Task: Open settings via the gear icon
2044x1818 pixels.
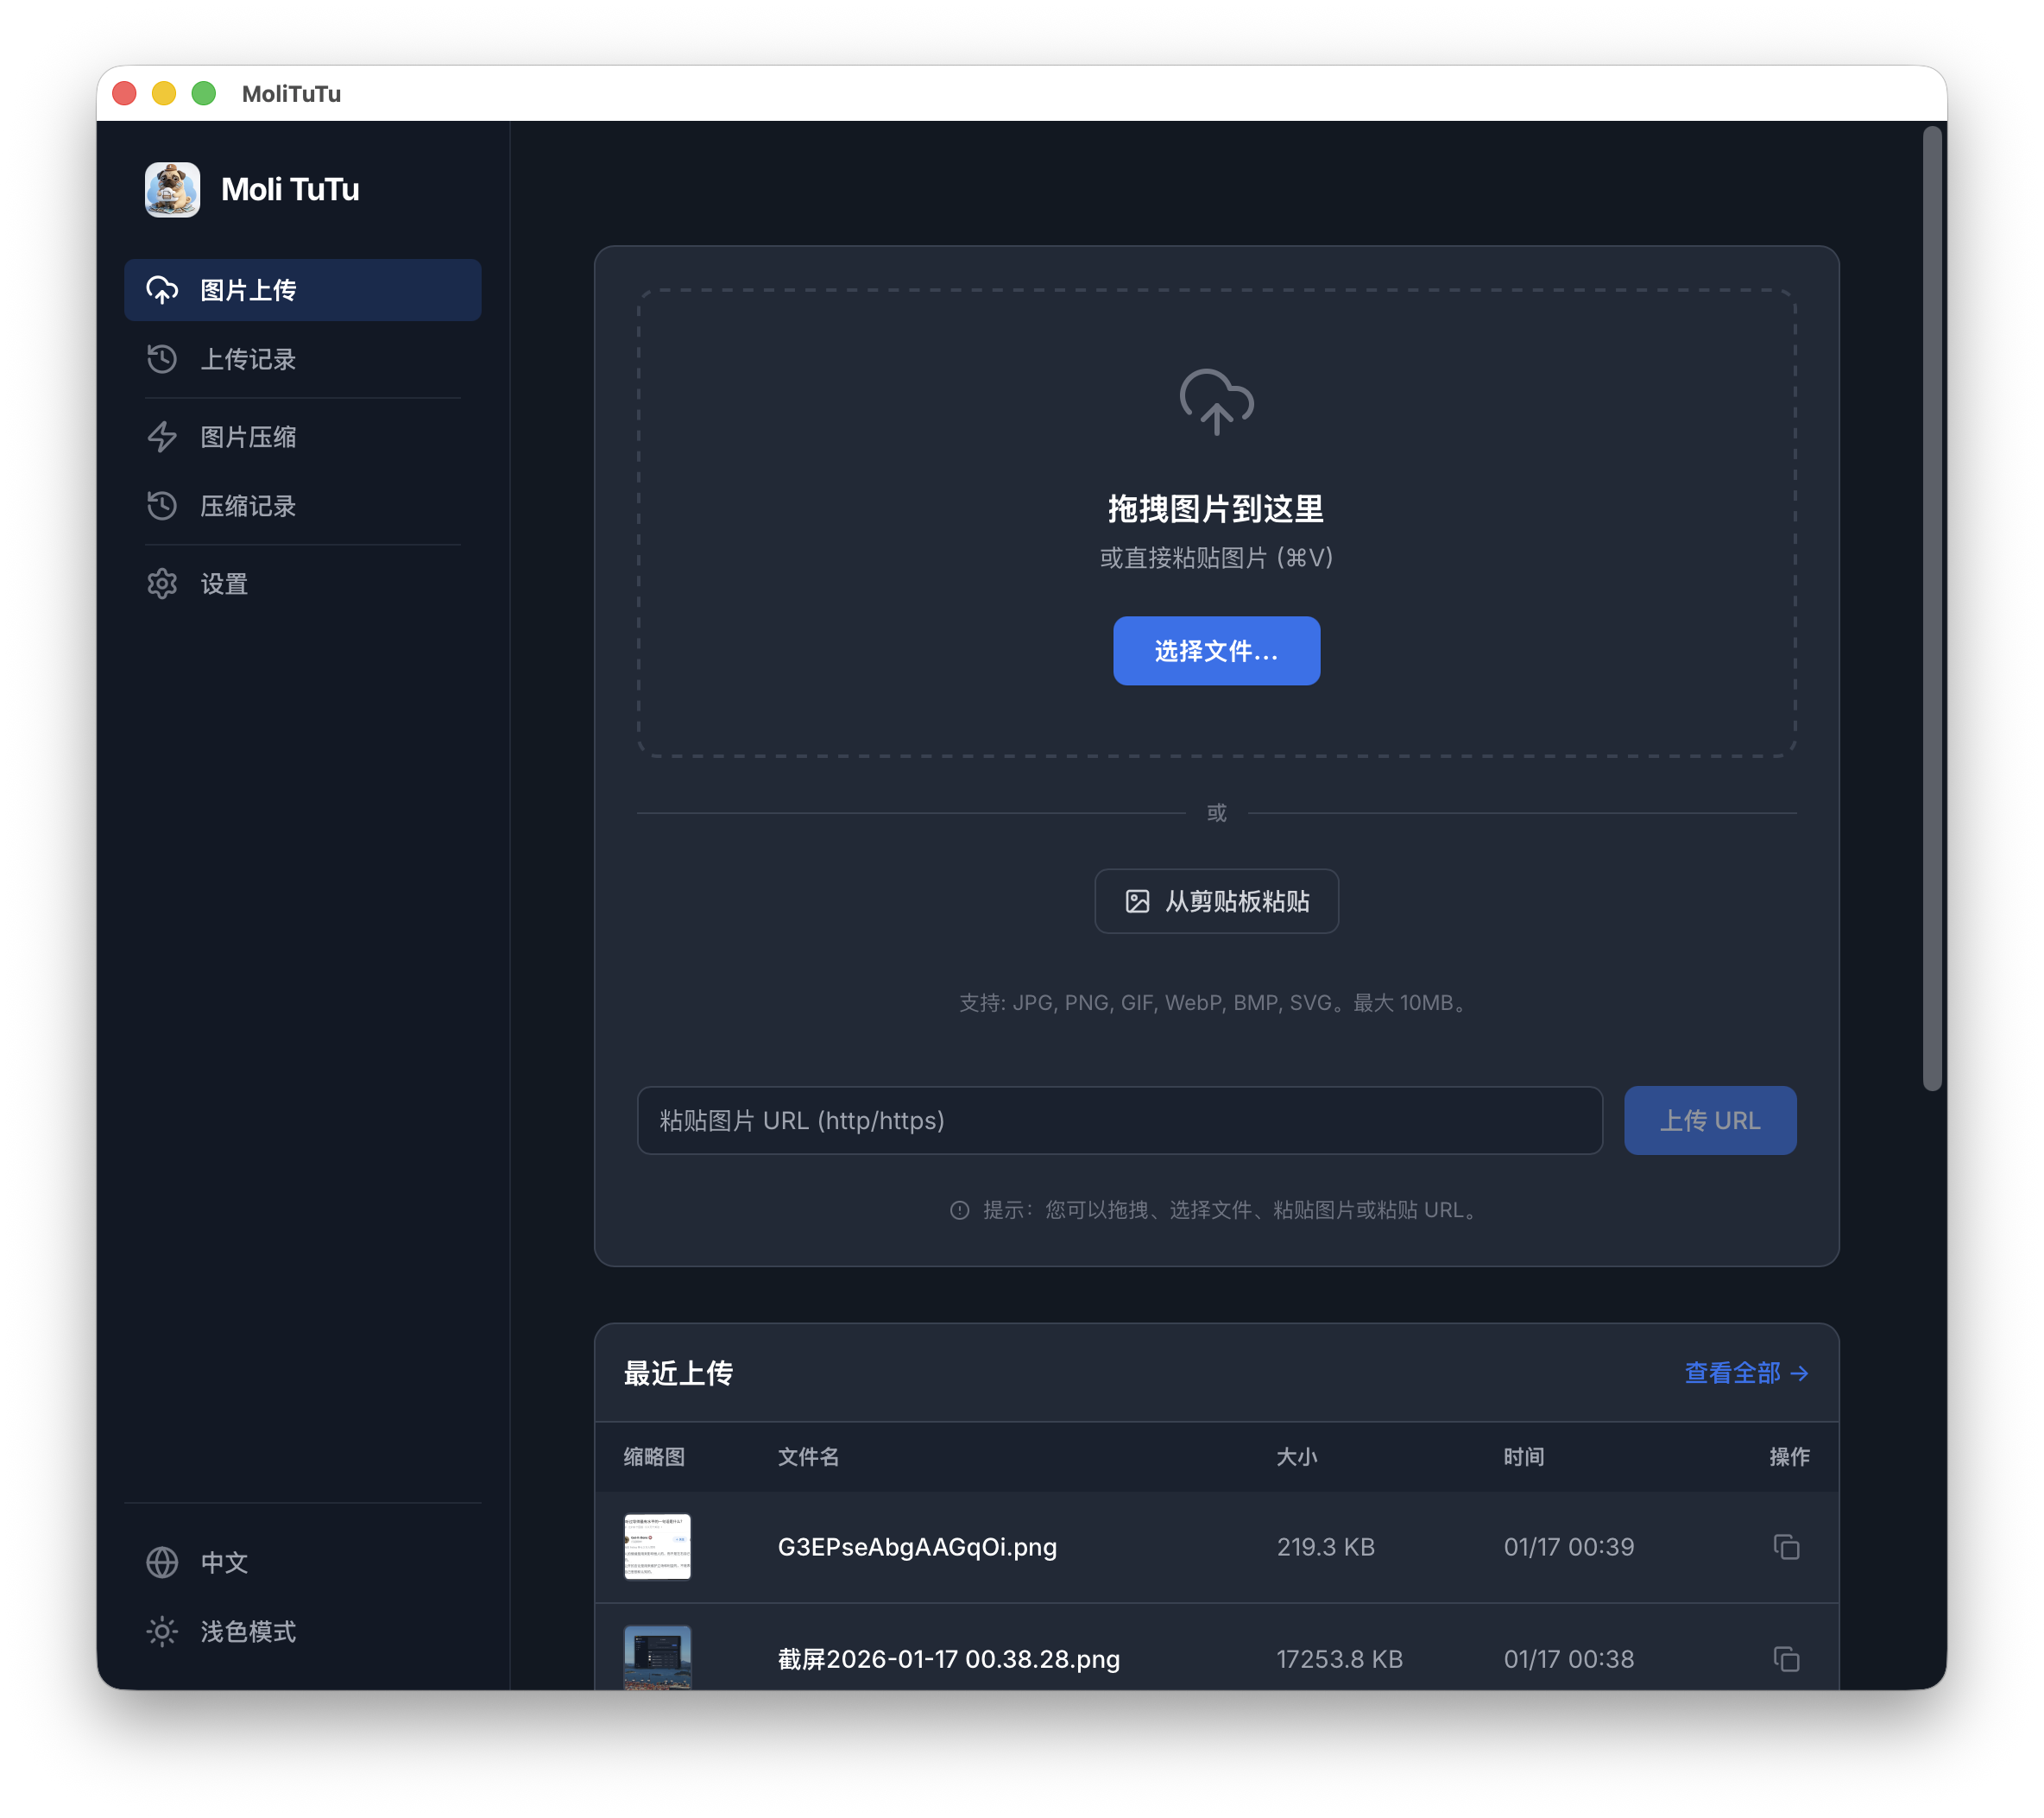Action: tap(162, 583)
